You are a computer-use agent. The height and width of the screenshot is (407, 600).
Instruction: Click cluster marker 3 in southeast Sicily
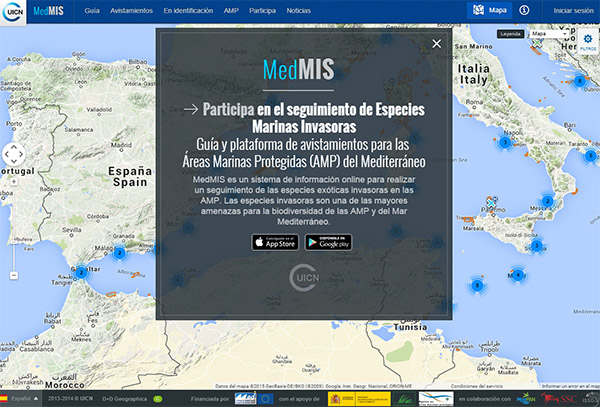coord(536,246)
